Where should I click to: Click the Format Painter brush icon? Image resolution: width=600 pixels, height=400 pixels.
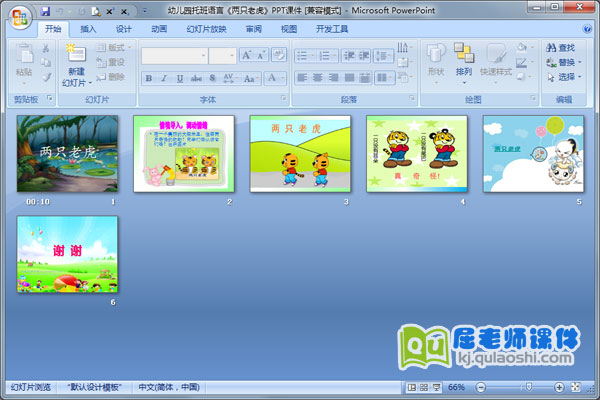(x=46, y=77)
